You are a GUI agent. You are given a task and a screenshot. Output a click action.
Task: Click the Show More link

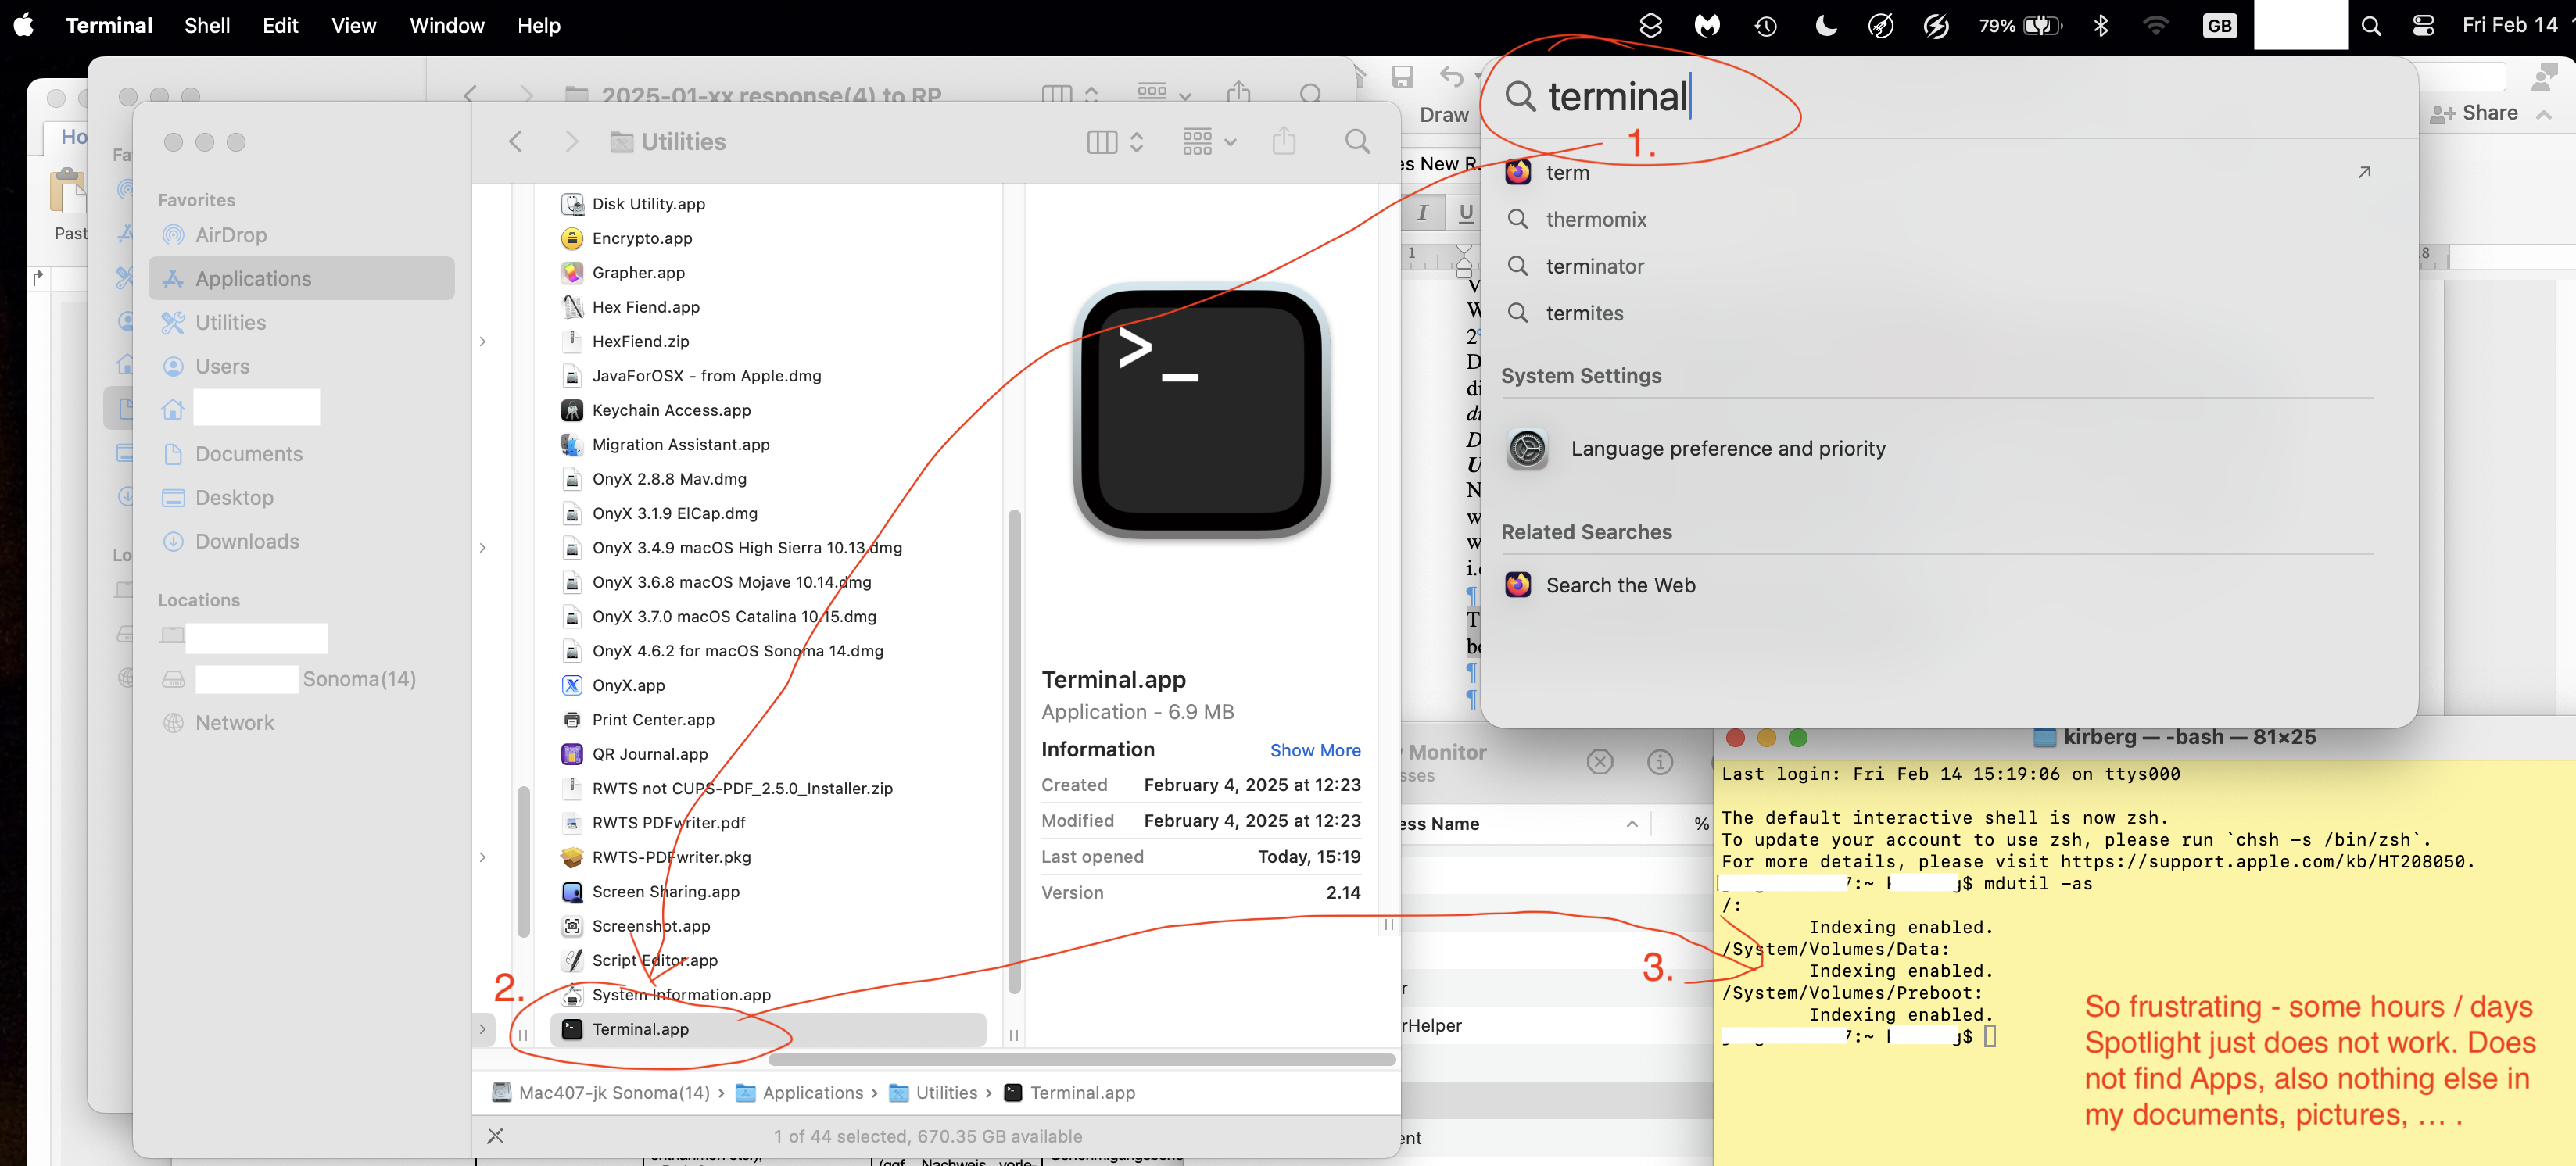pos(1314,750)
